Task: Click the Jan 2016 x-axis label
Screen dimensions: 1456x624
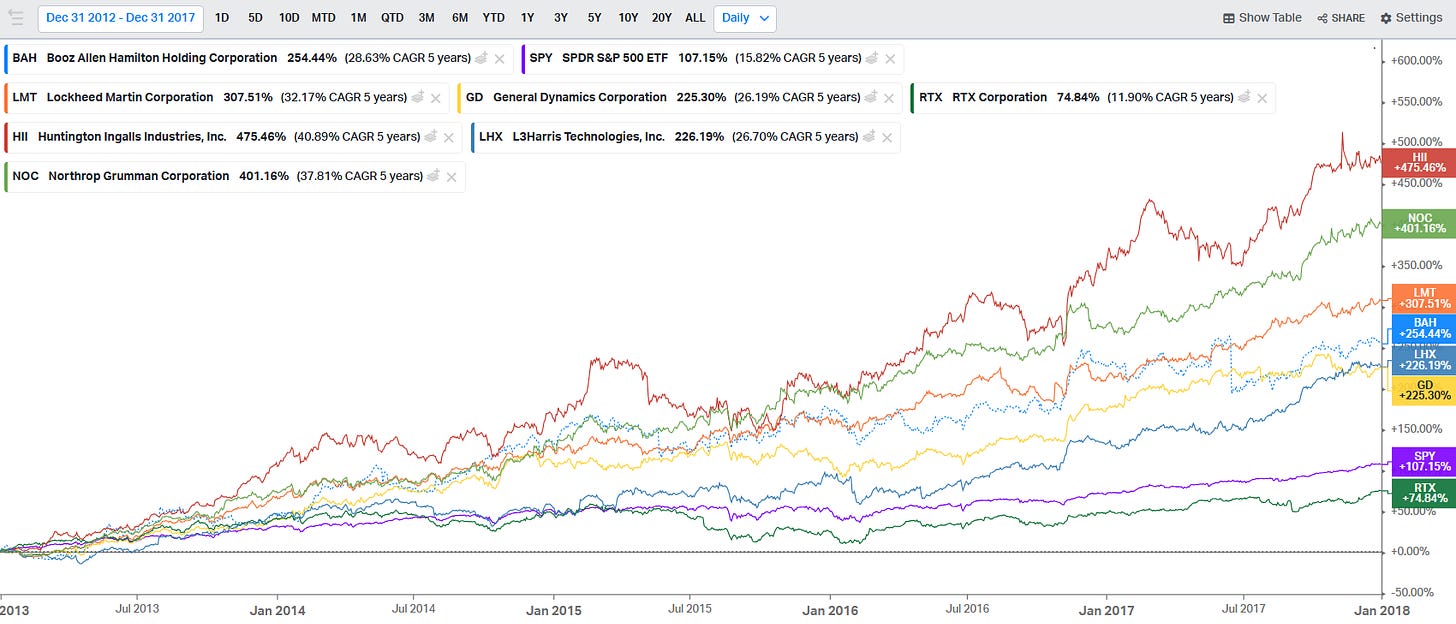Action: pyautogui.click(x=830, y=609)
